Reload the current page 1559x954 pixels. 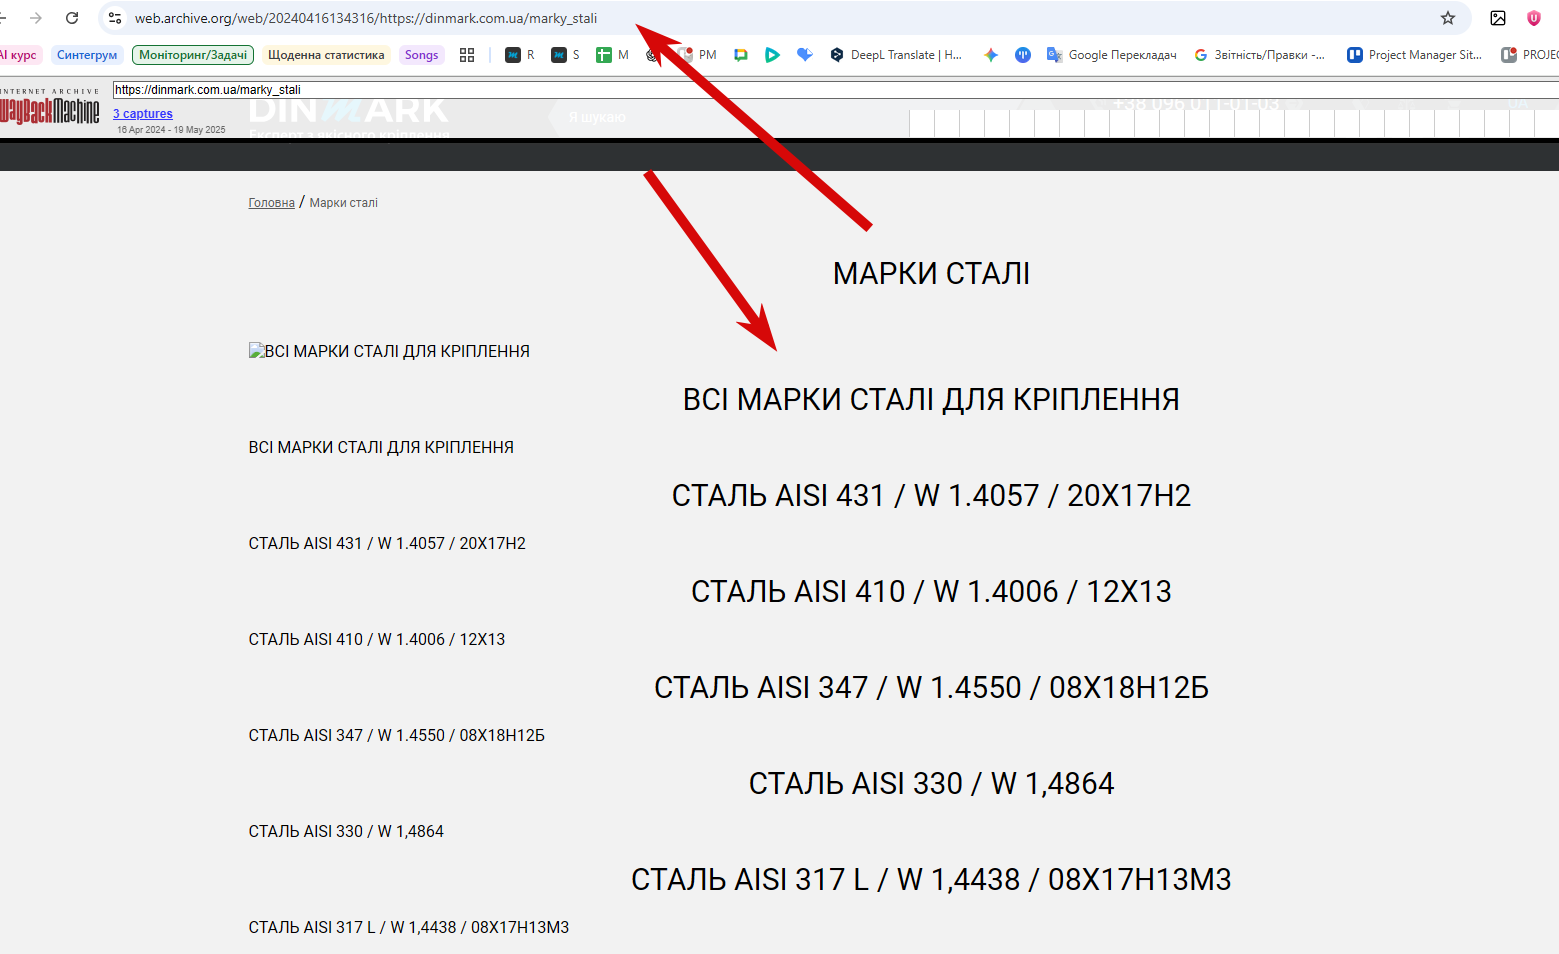(x=72, y=18)
